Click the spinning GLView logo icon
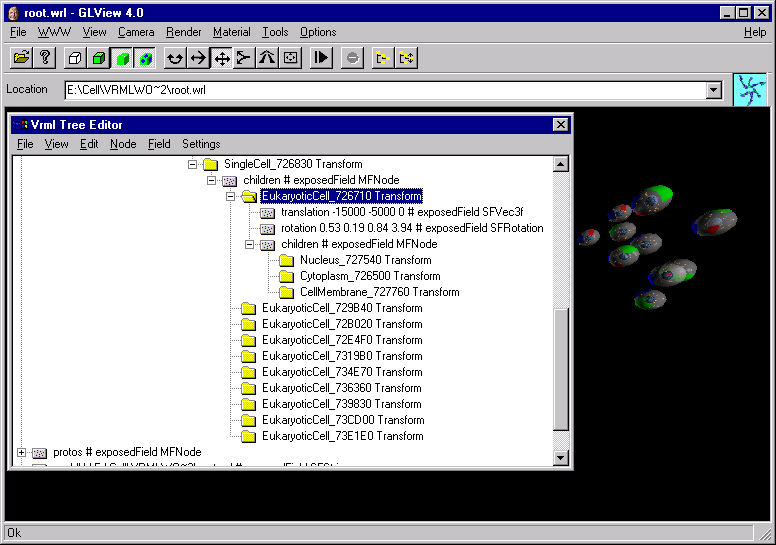776x545 pixels. coord(749,89)
